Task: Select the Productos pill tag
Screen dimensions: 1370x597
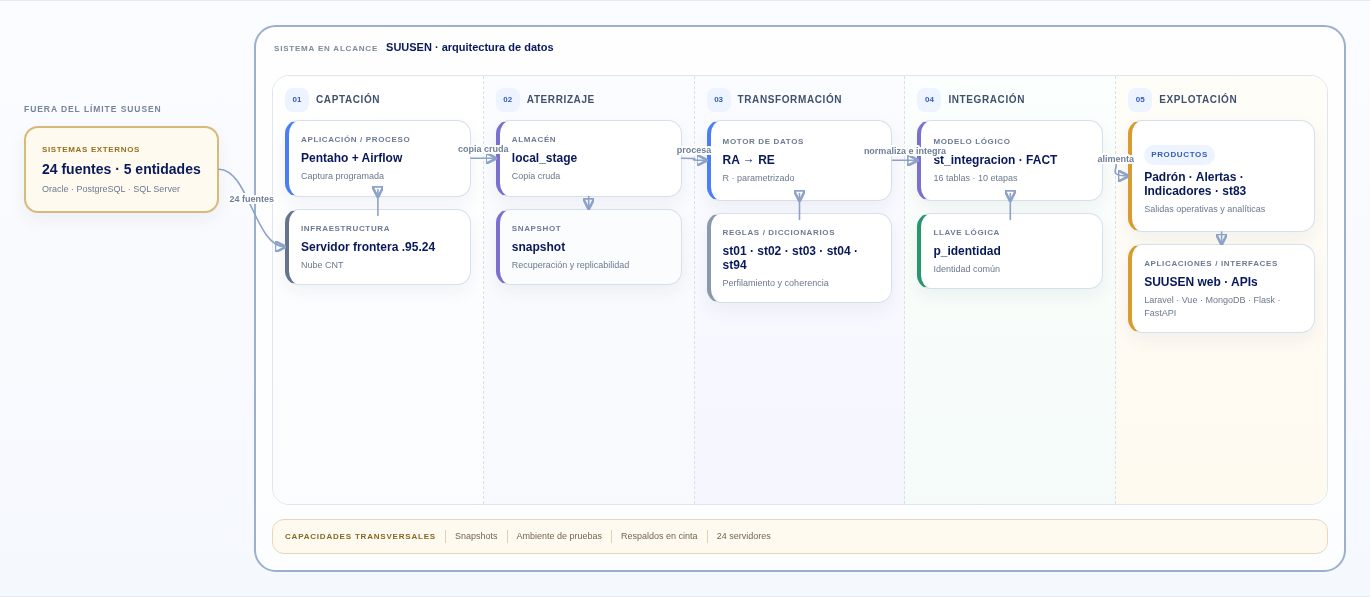Action: 1179,154
